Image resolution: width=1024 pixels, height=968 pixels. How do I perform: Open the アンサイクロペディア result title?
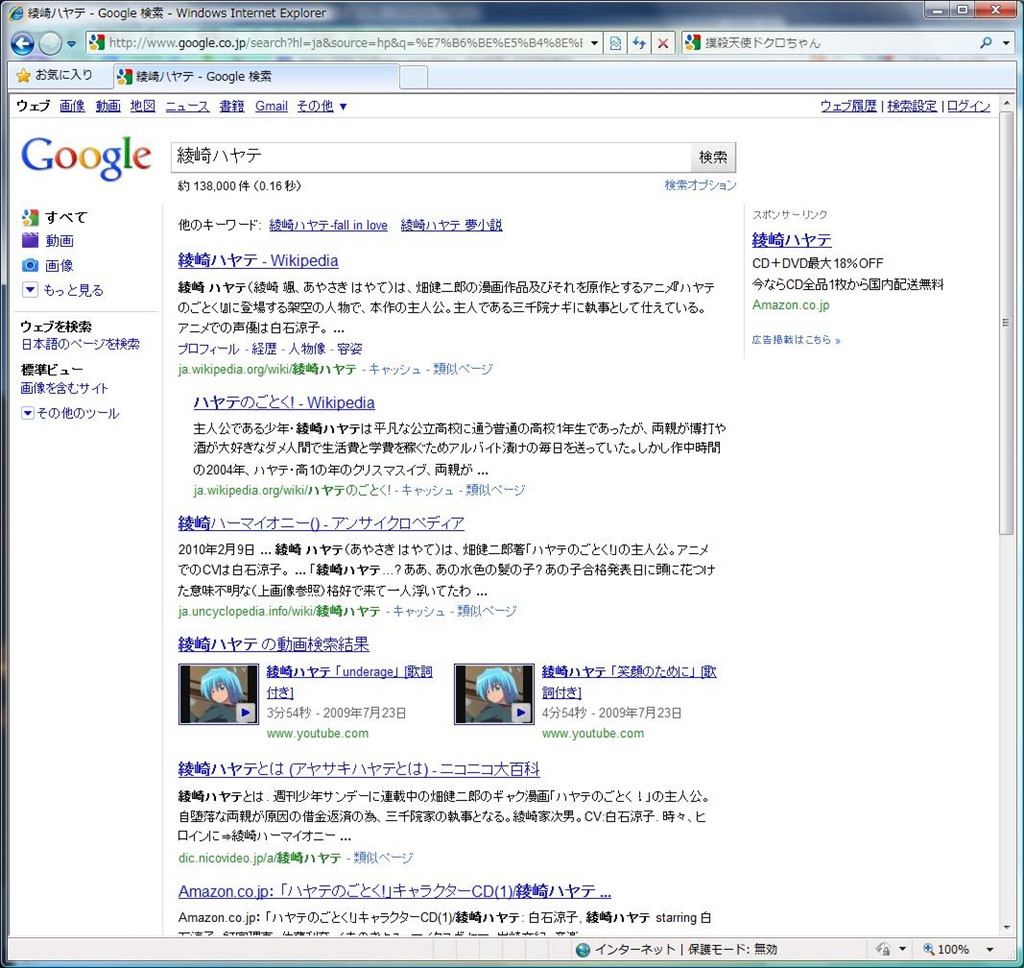(321, 523)
